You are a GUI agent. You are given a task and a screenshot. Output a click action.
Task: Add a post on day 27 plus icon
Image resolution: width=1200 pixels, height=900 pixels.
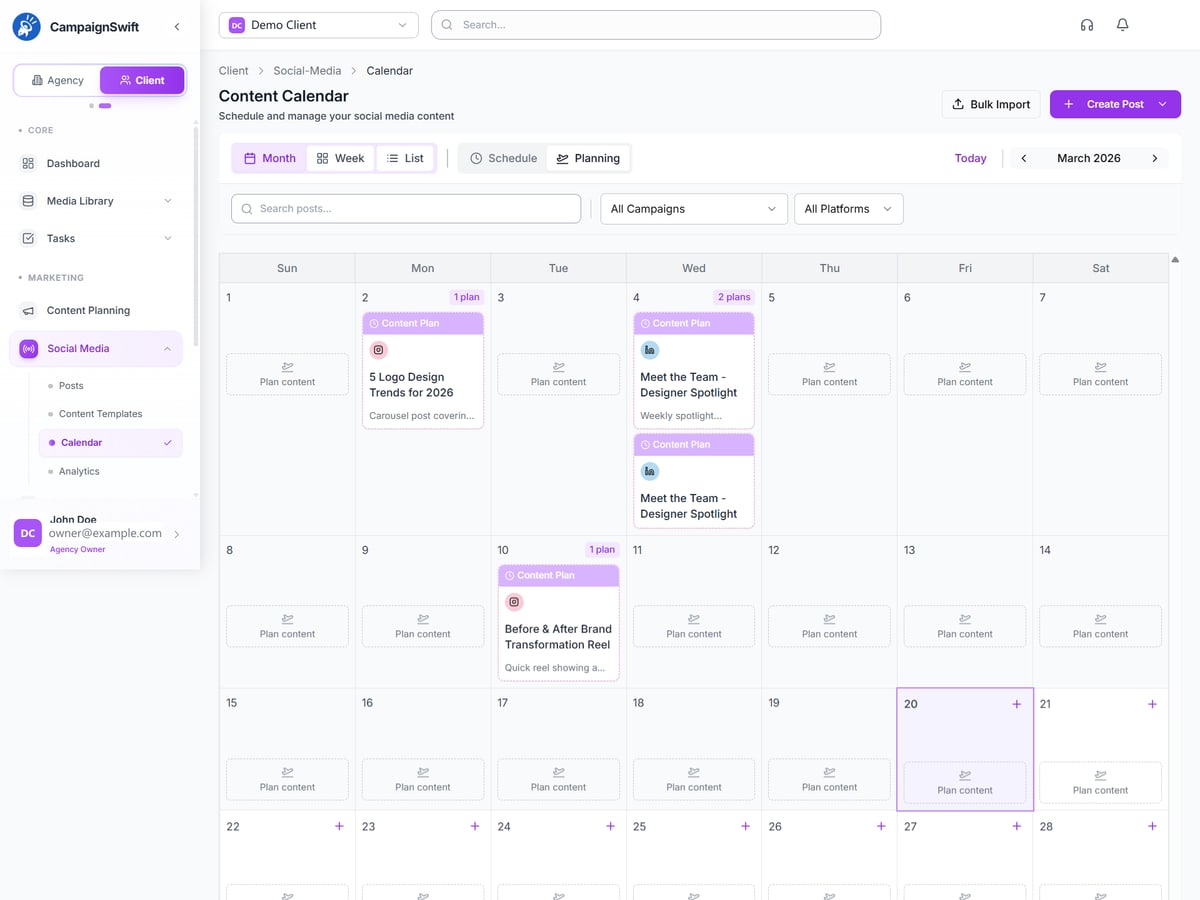(x=1017, y=826)
